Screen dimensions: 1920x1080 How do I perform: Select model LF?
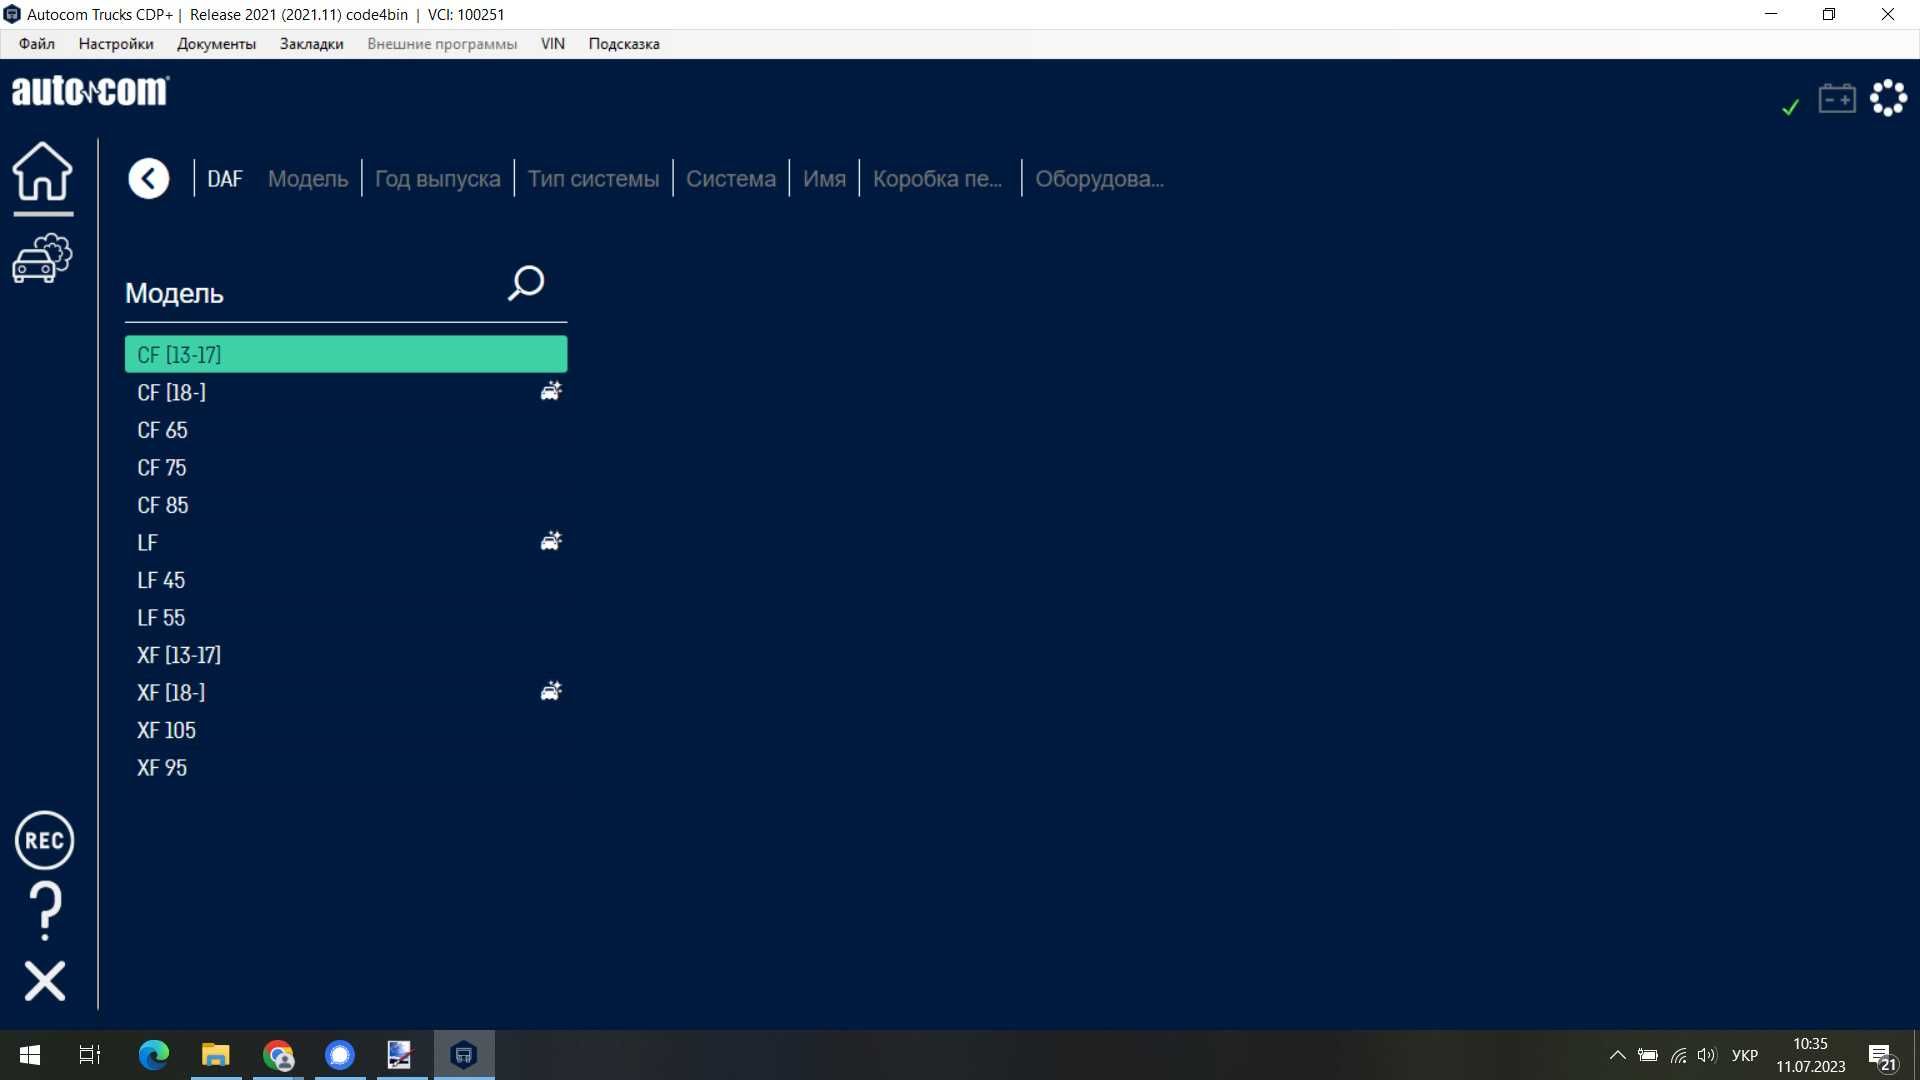coord(346,542)
